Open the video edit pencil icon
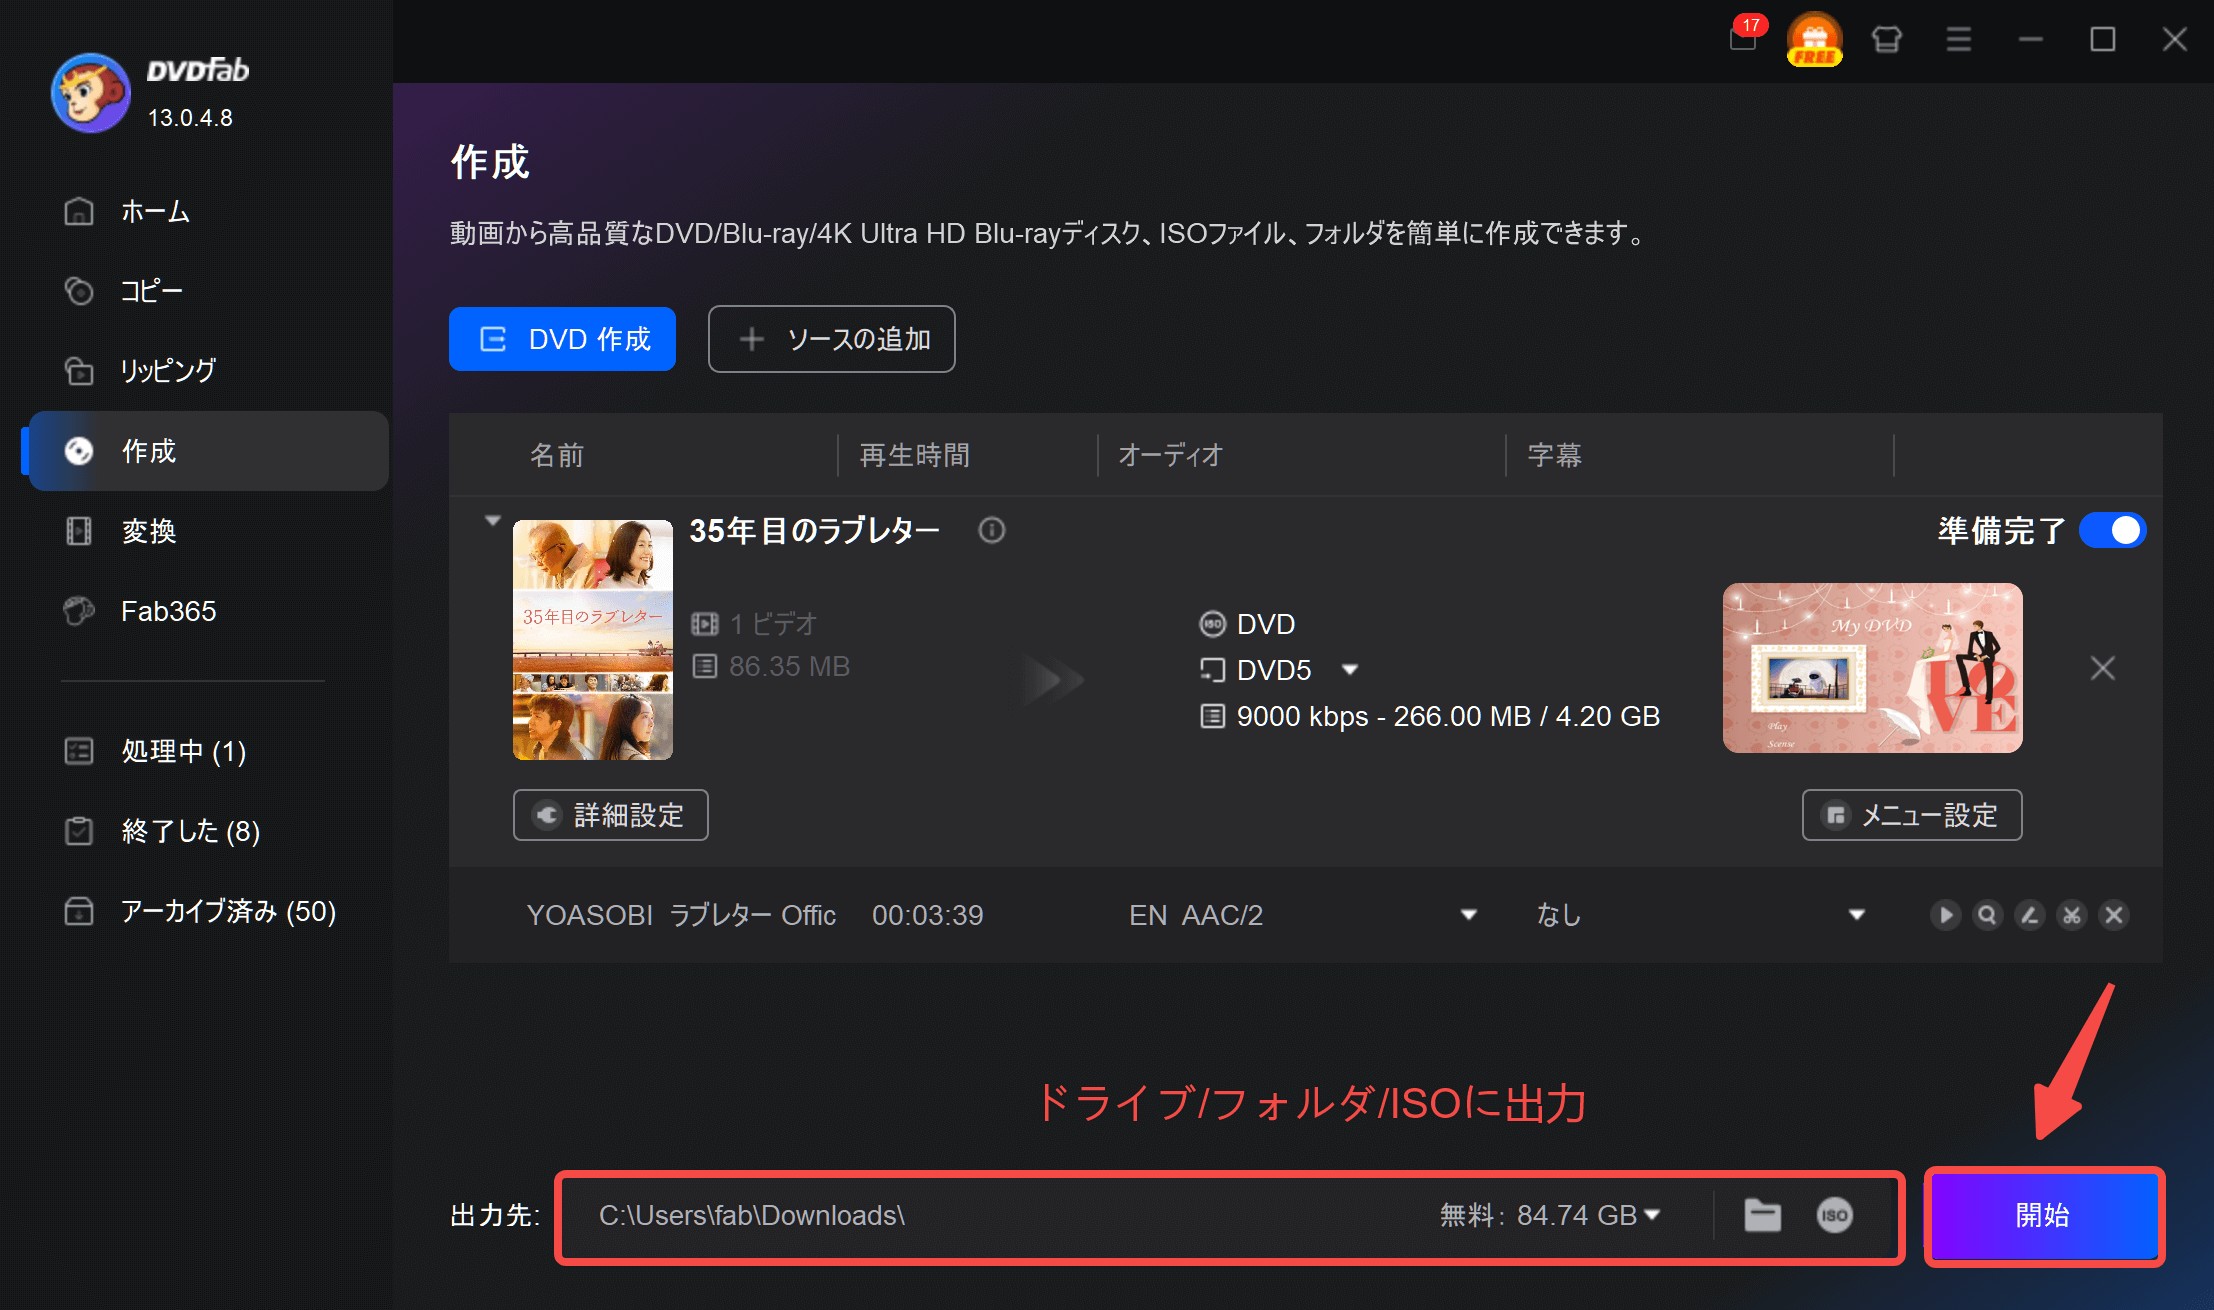This screenshot has height=1310, width=2214. [x=2029, y=915]
